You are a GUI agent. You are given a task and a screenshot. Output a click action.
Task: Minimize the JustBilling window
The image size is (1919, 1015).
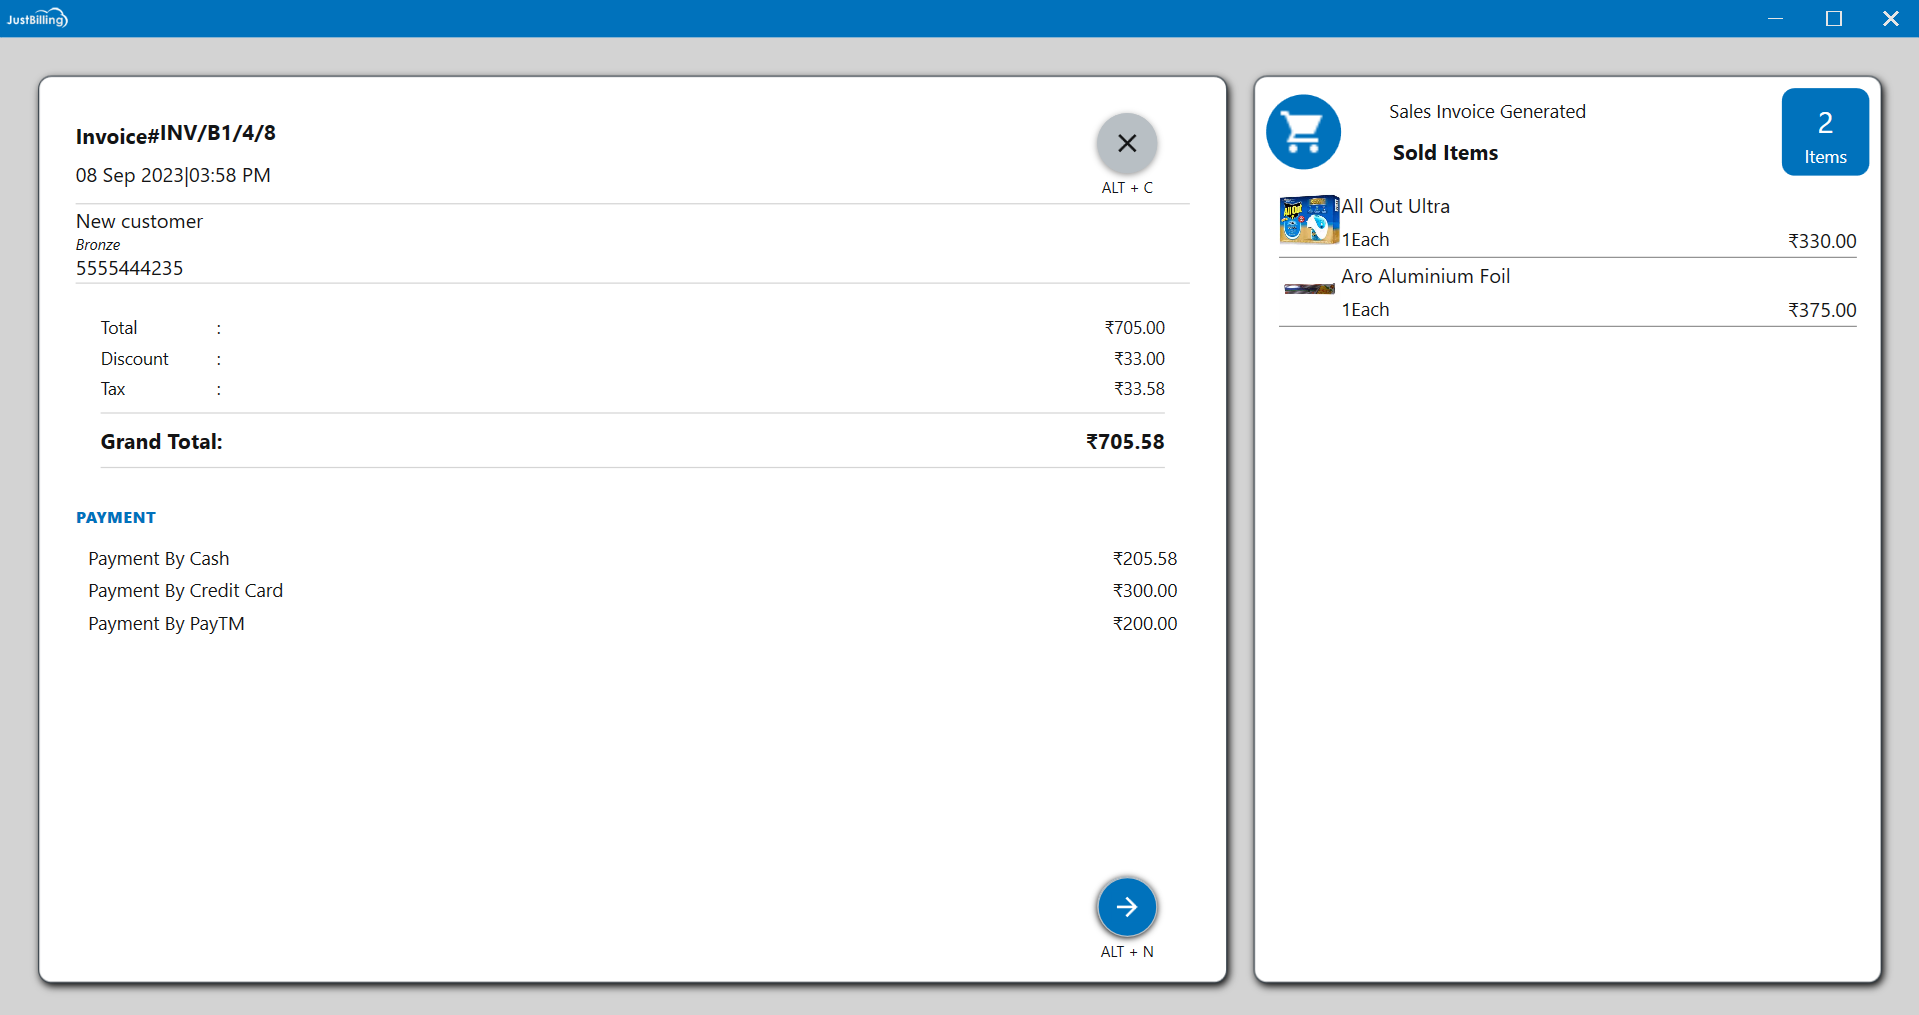coord(1775,18)
